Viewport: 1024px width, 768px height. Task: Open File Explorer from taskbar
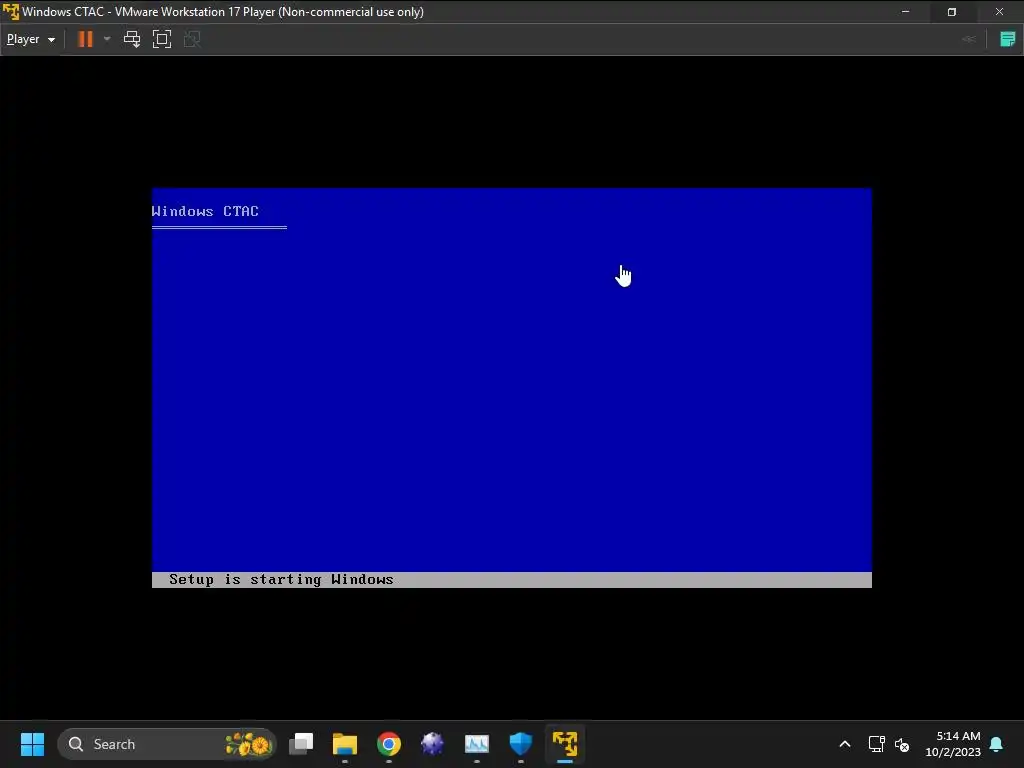point(345,744)
